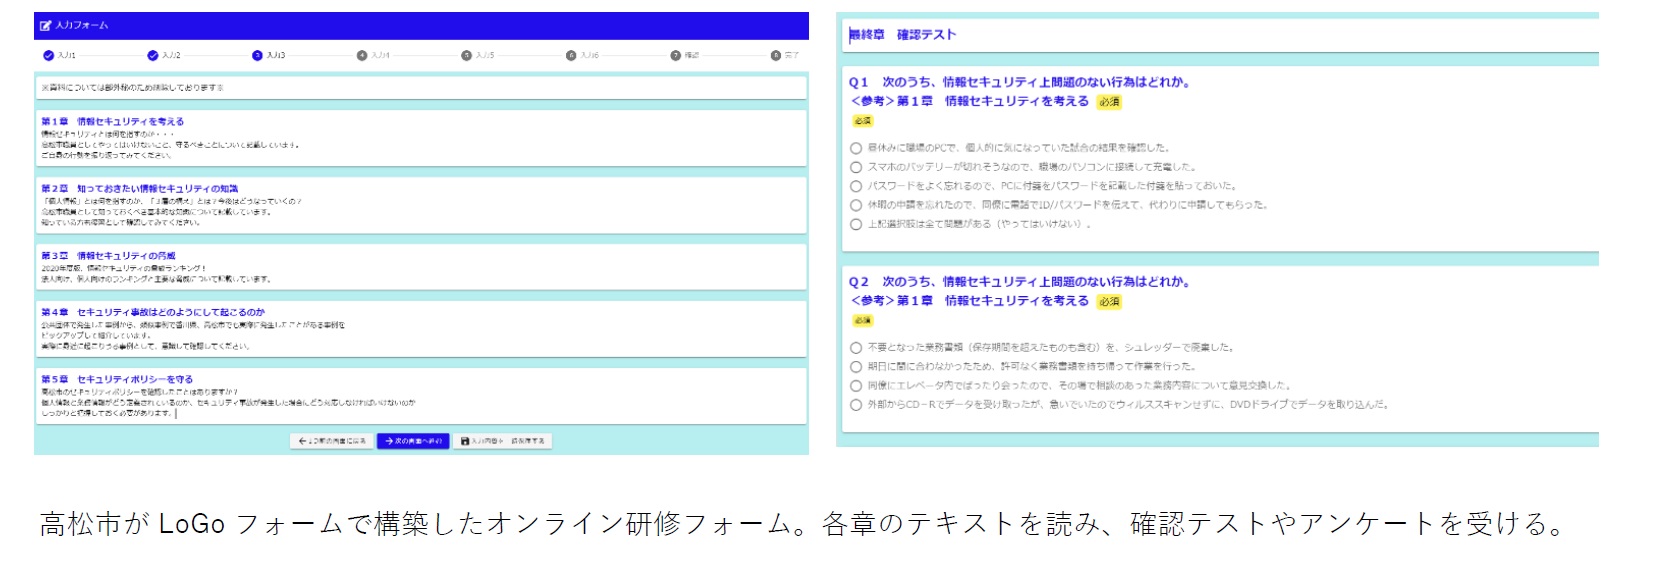Viewport: 1653px width, 571px height.
Task: Select Q1 option about charging smartphone on work PC
Action: 856,167
